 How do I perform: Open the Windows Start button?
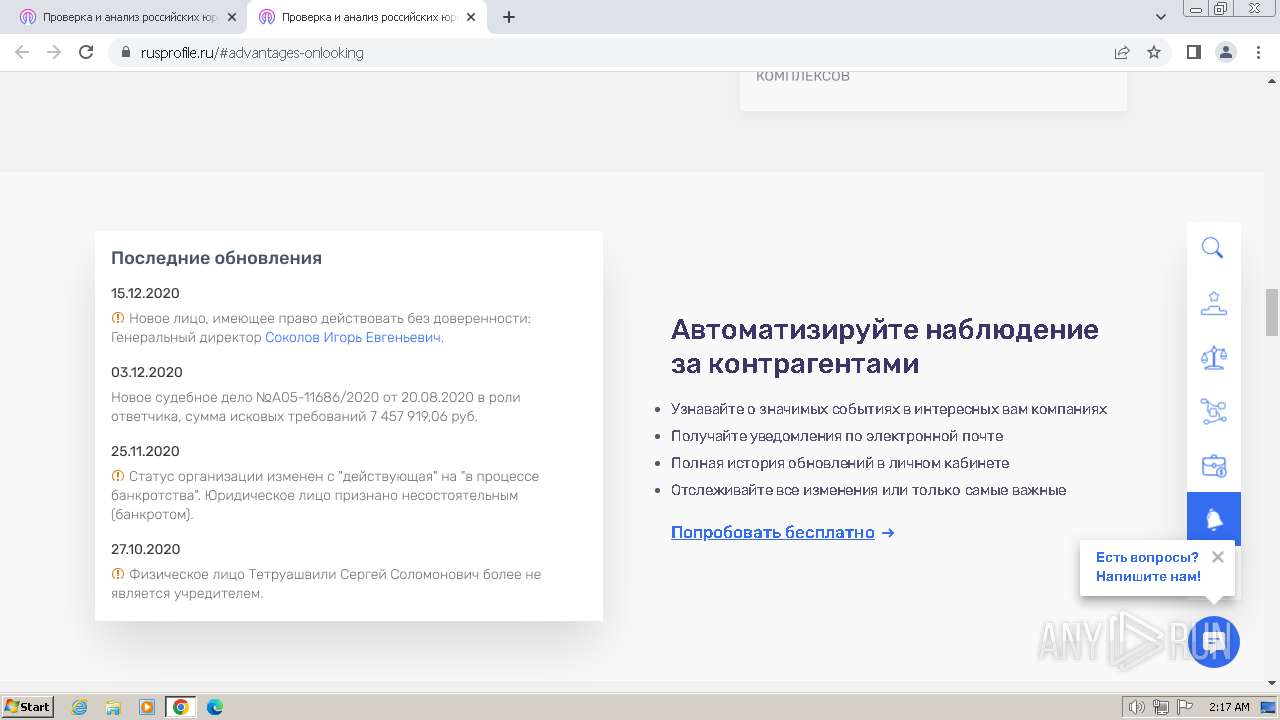28,706
